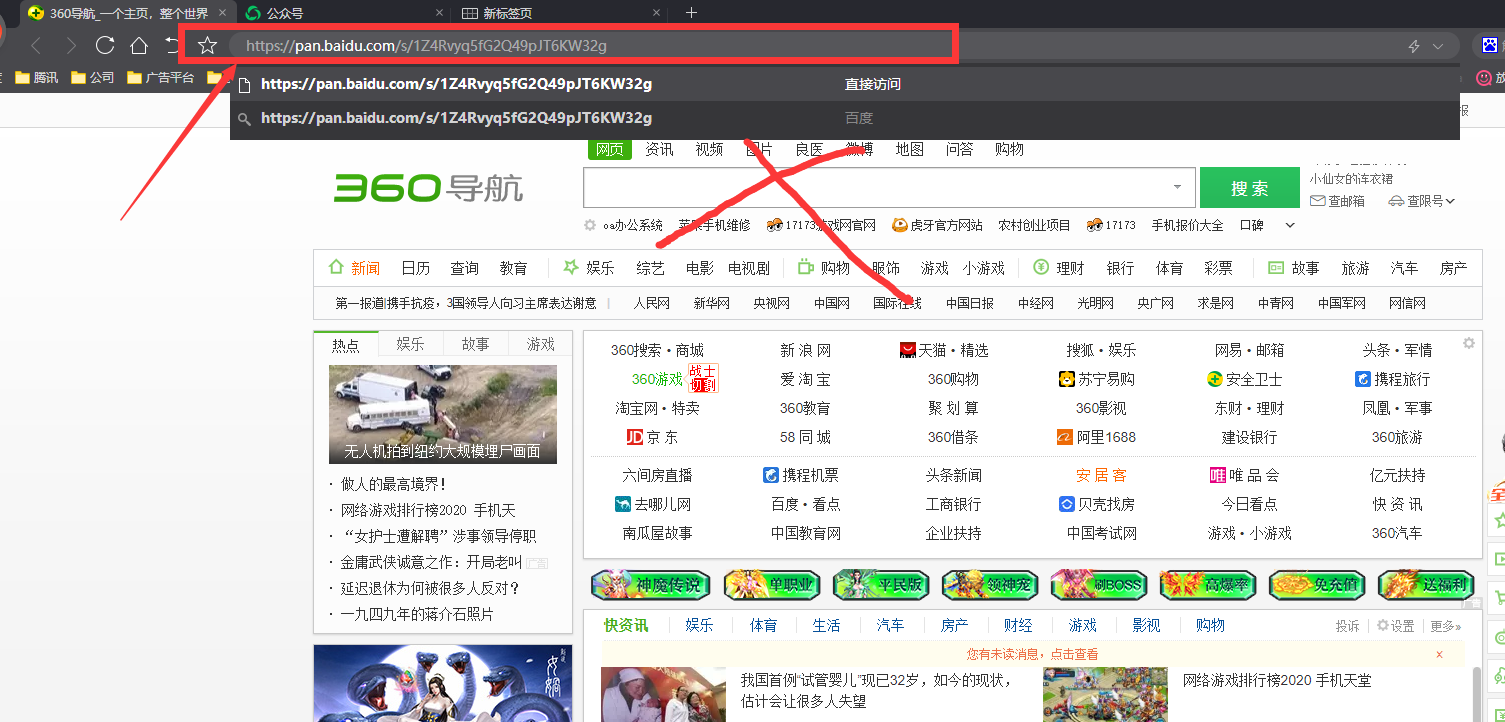The width and height of the screenshot is (1505, 722).
Task: Expand the 更多» news feed link
Action: coord(1445,626)
